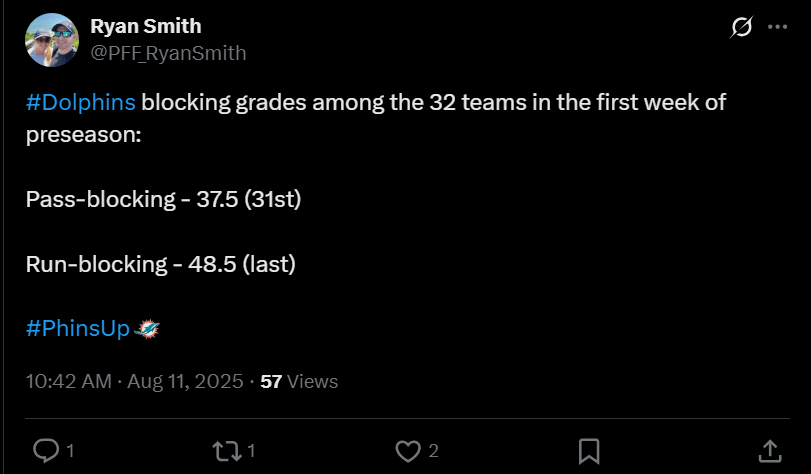Click the Grok explain icon

point(741,27)
